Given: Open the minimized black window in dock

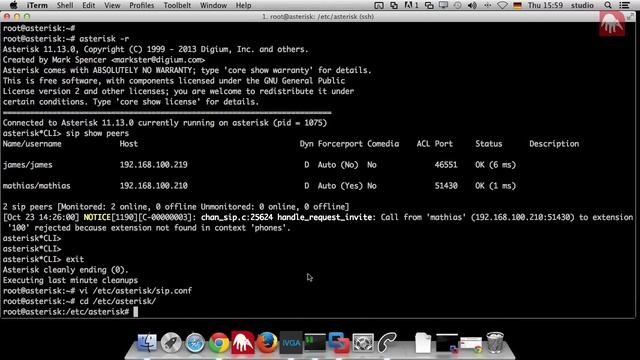Looking at the screenshot, I should tap(447, 342).
